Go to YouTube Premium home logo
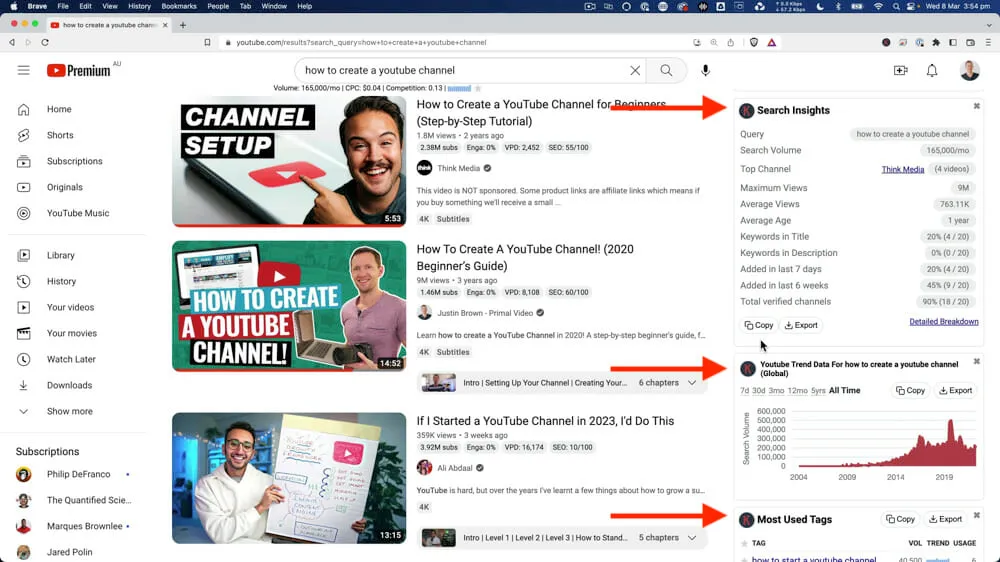Screen dimensions: 1000x562 tap(78, 70)
